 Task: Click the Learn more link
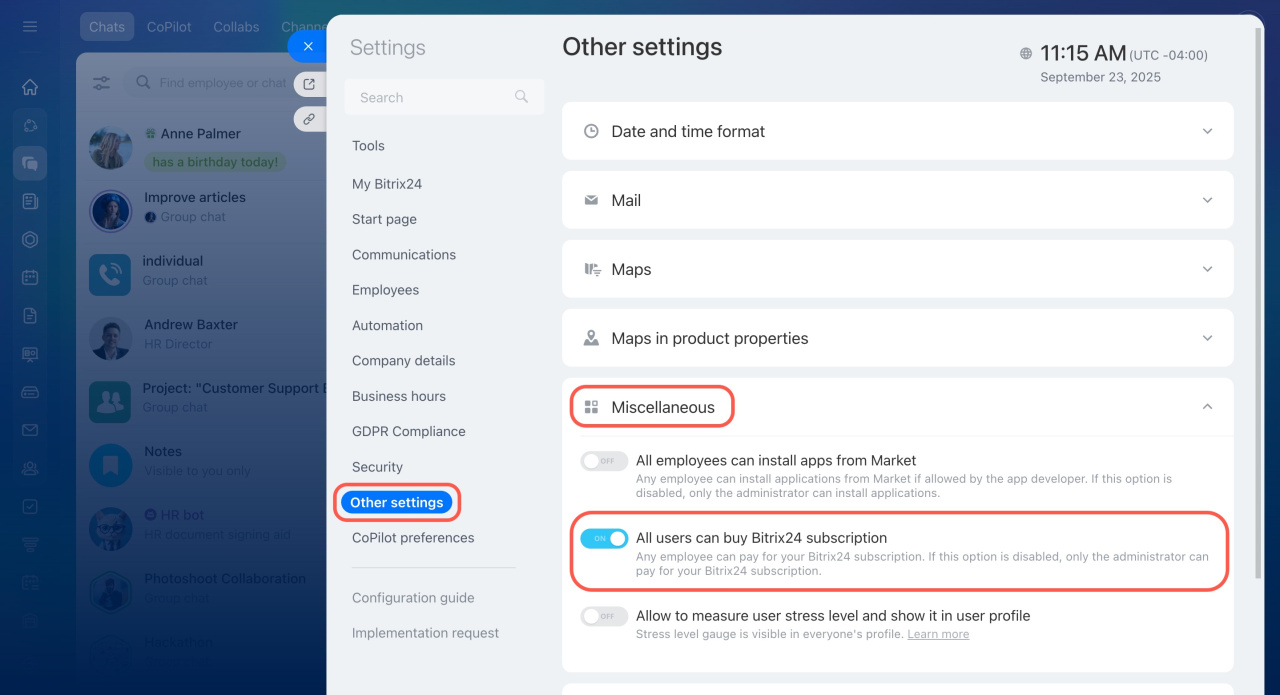click(938, 634)
